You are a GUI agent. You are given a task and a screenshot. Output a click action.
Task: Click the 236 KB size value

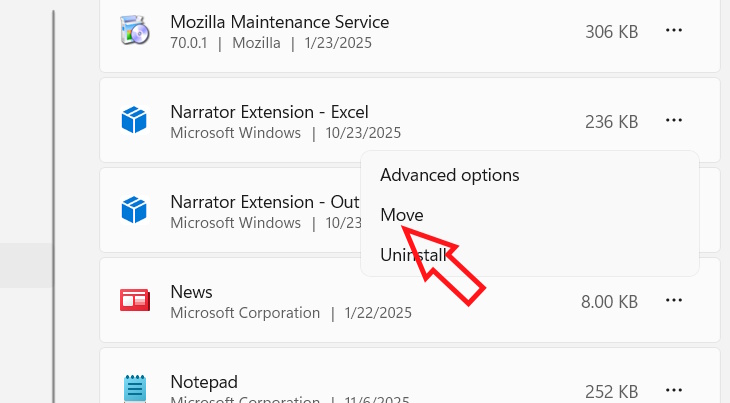pos(611,122)
